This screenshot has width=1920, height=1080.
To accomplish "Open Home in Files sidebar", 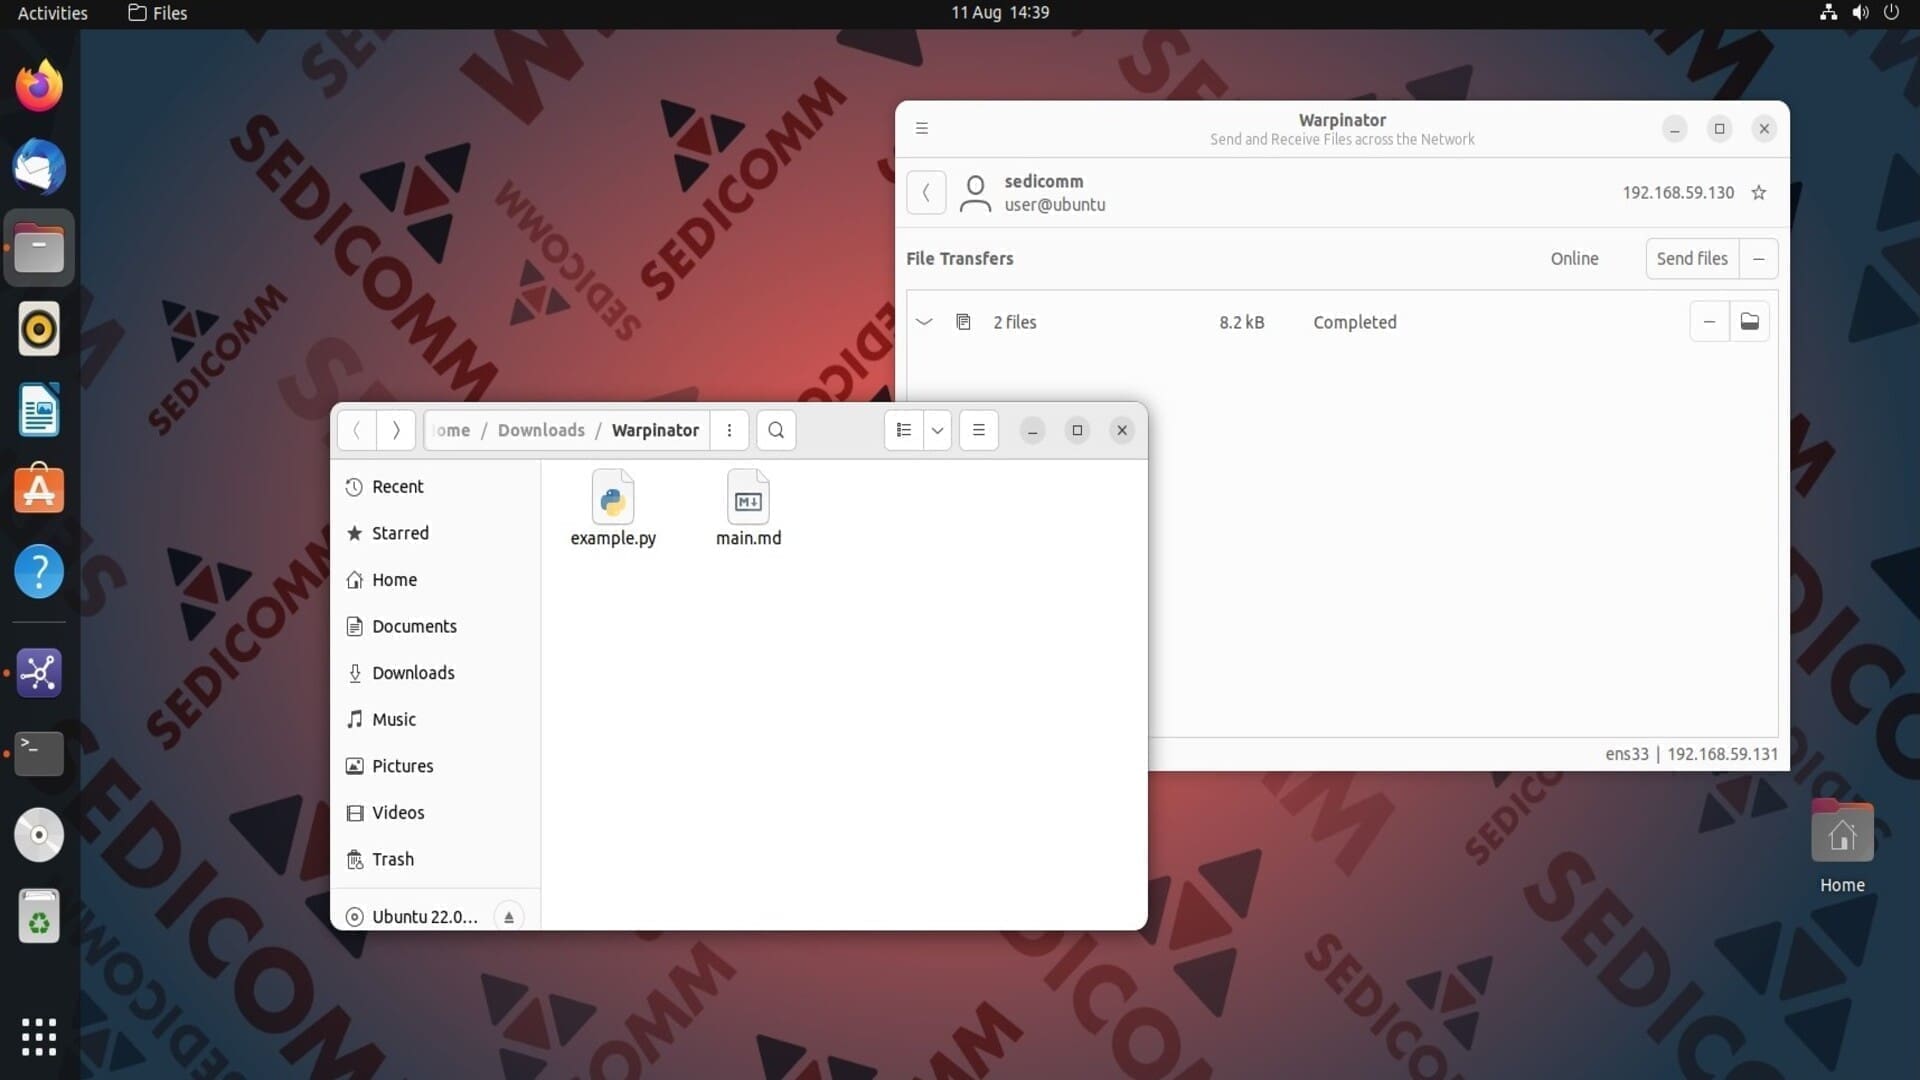I will click(436, 580).
